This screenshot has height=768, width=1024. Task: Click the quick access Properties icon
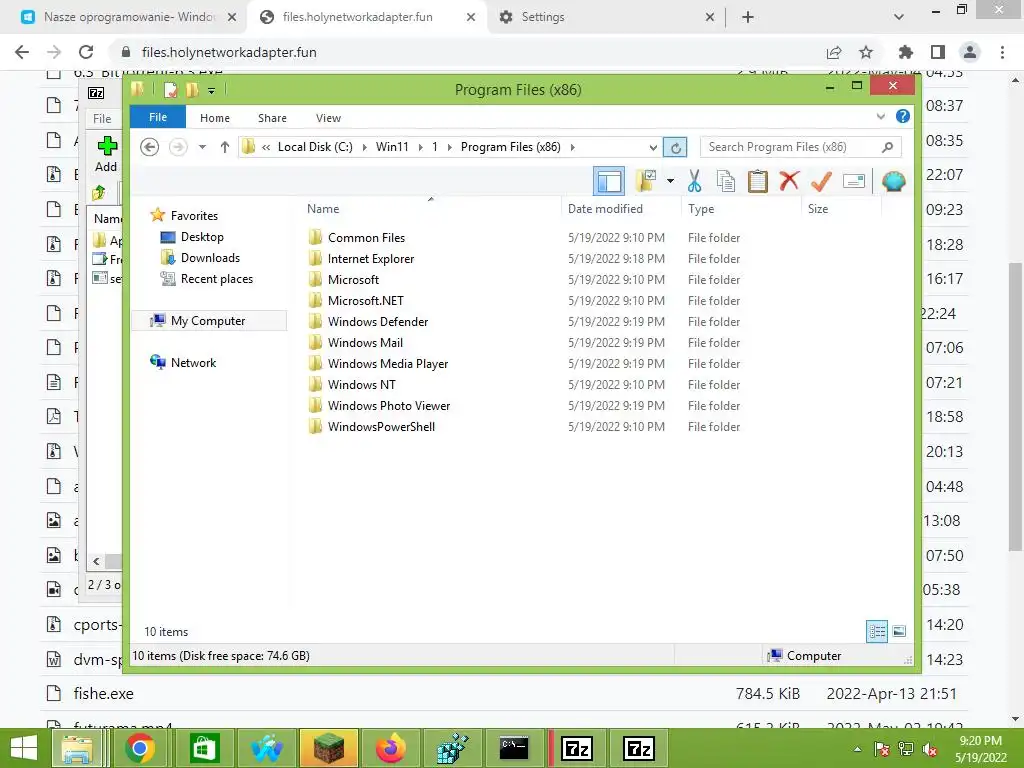point(171,89)
